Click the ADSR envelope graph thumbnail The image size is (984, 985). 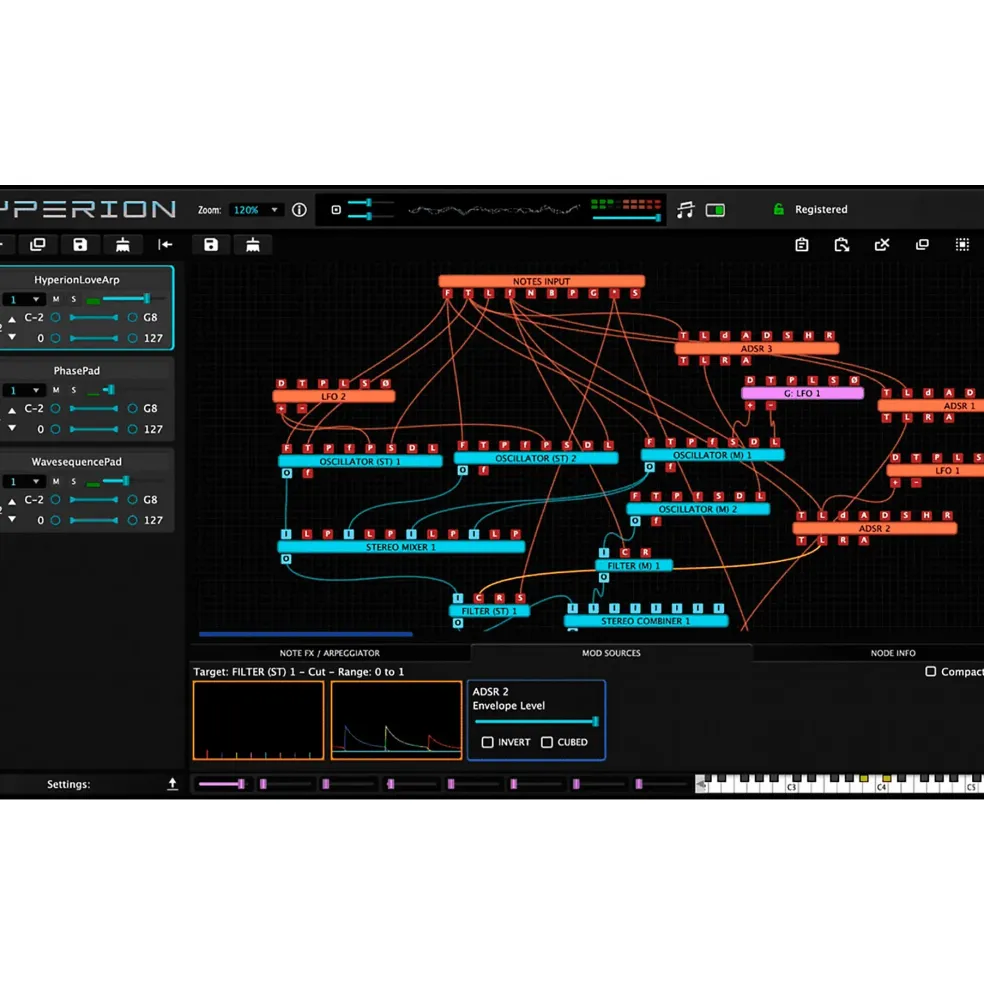[x=396, y=721]
